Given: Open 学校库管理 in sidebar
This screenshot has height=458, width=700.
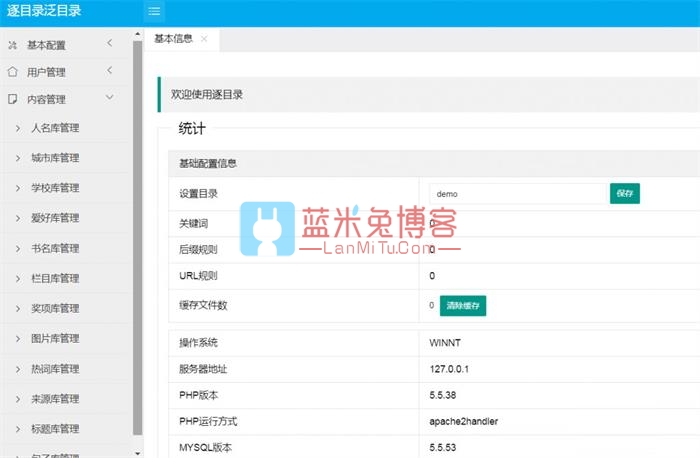Looking at the screenshot, I should tap(55, 188).
